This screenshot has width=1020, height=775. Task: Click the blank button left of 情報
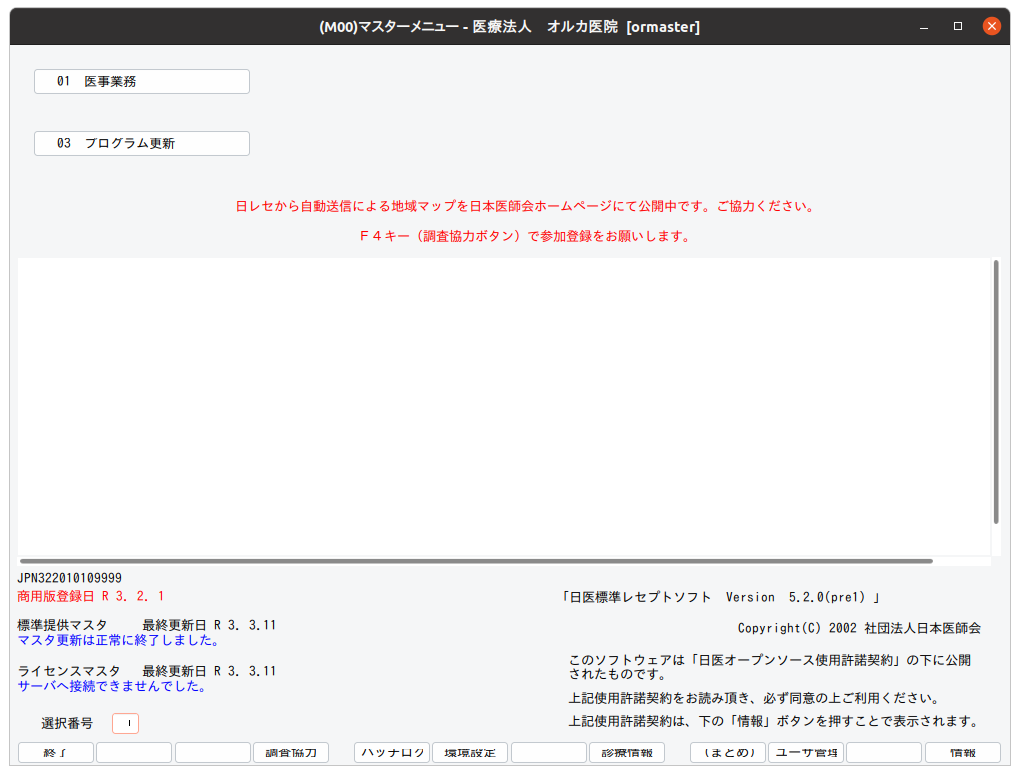point(884,752)
